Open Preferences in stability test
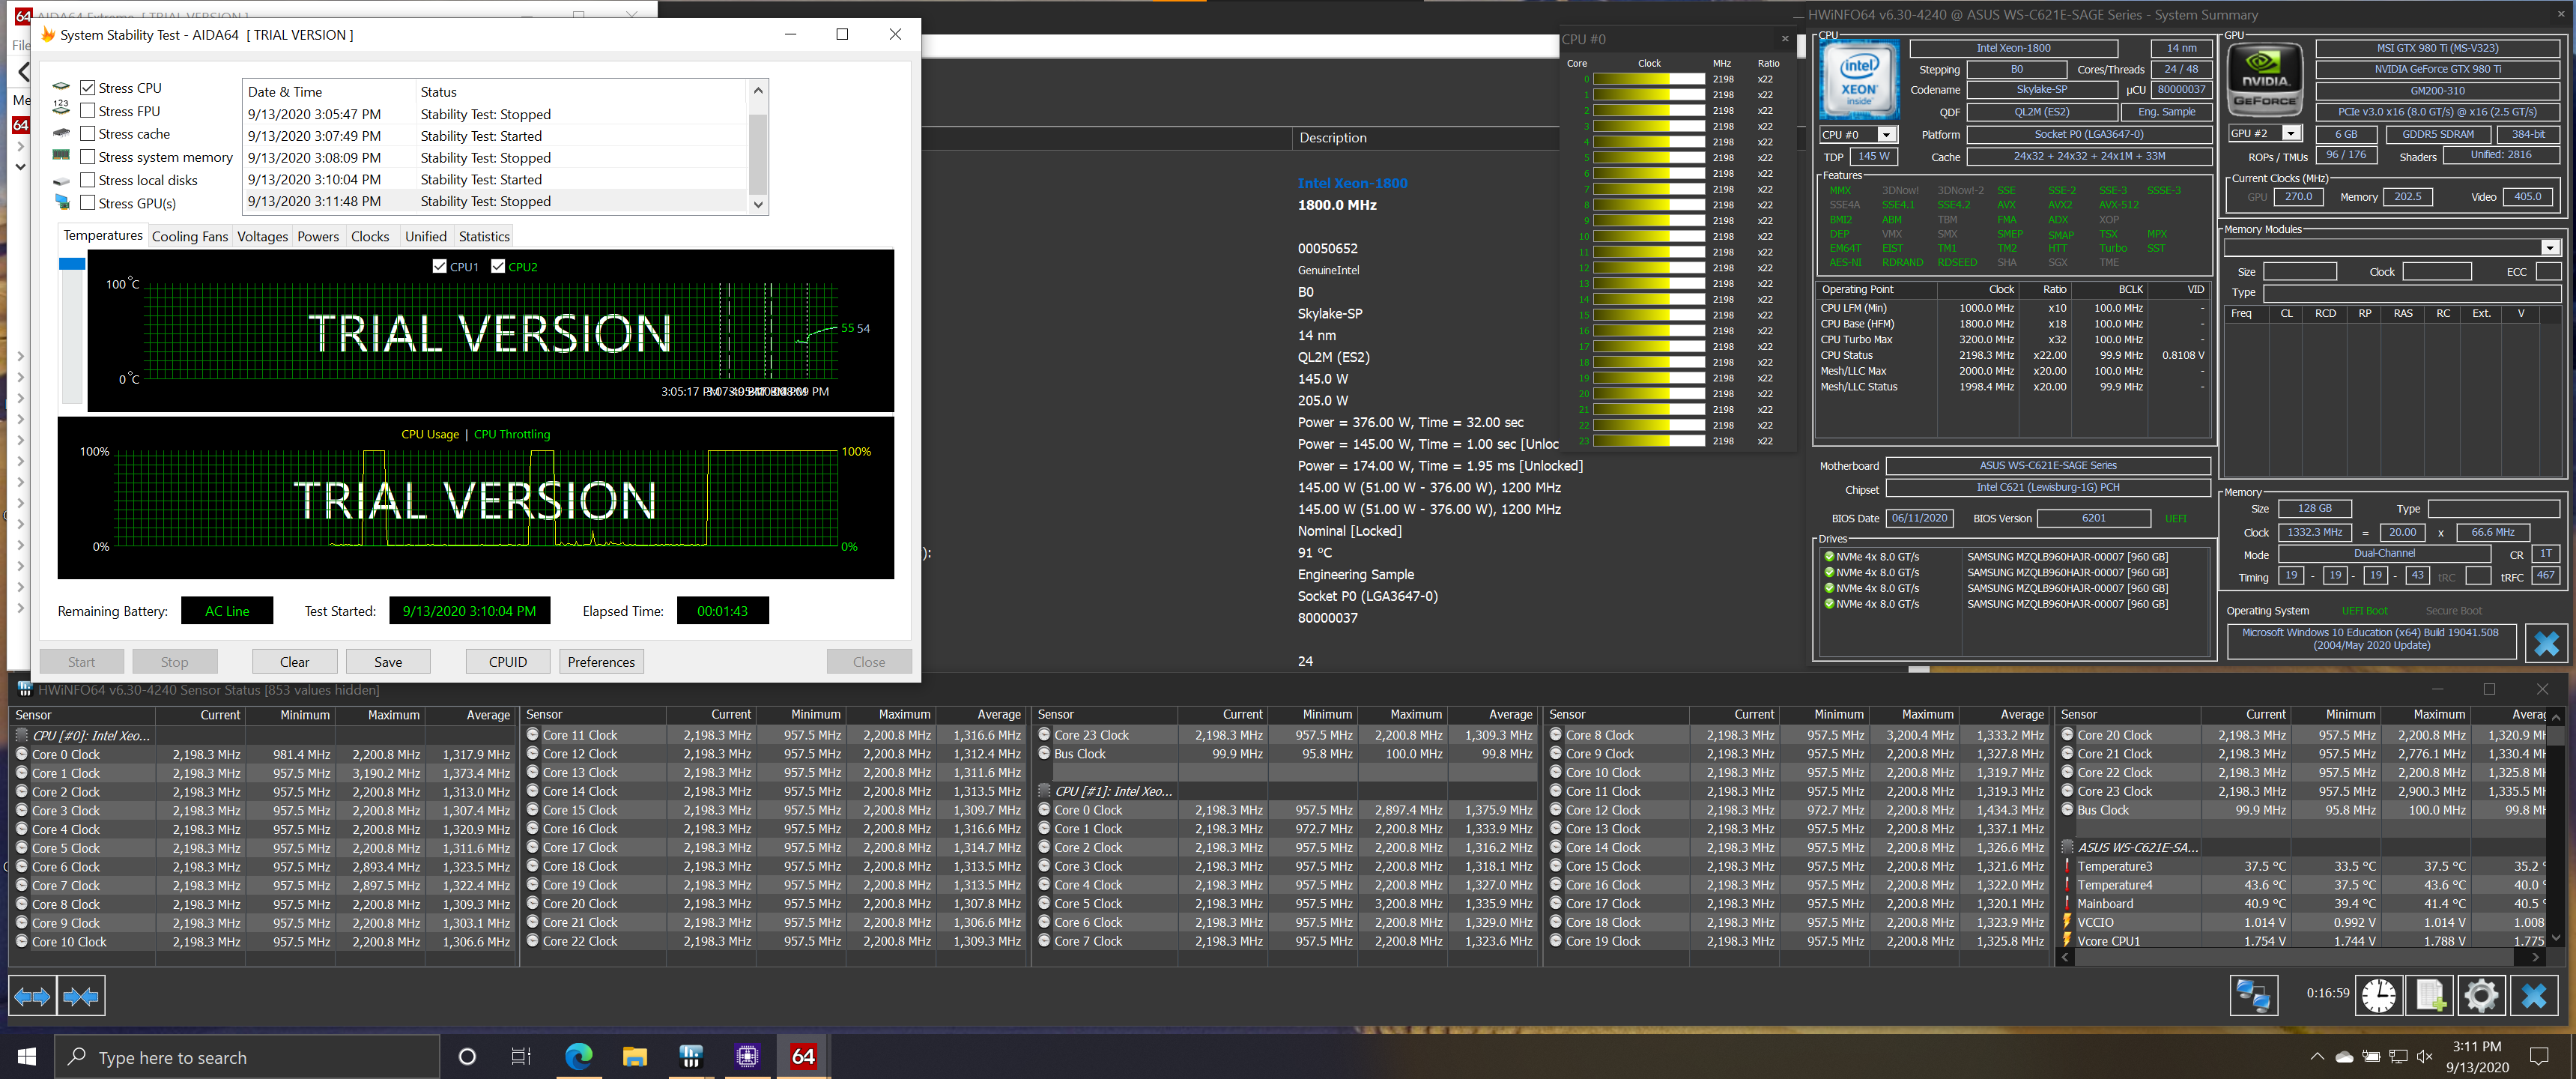2576x1079 pixels. click(x=601, y=662)
